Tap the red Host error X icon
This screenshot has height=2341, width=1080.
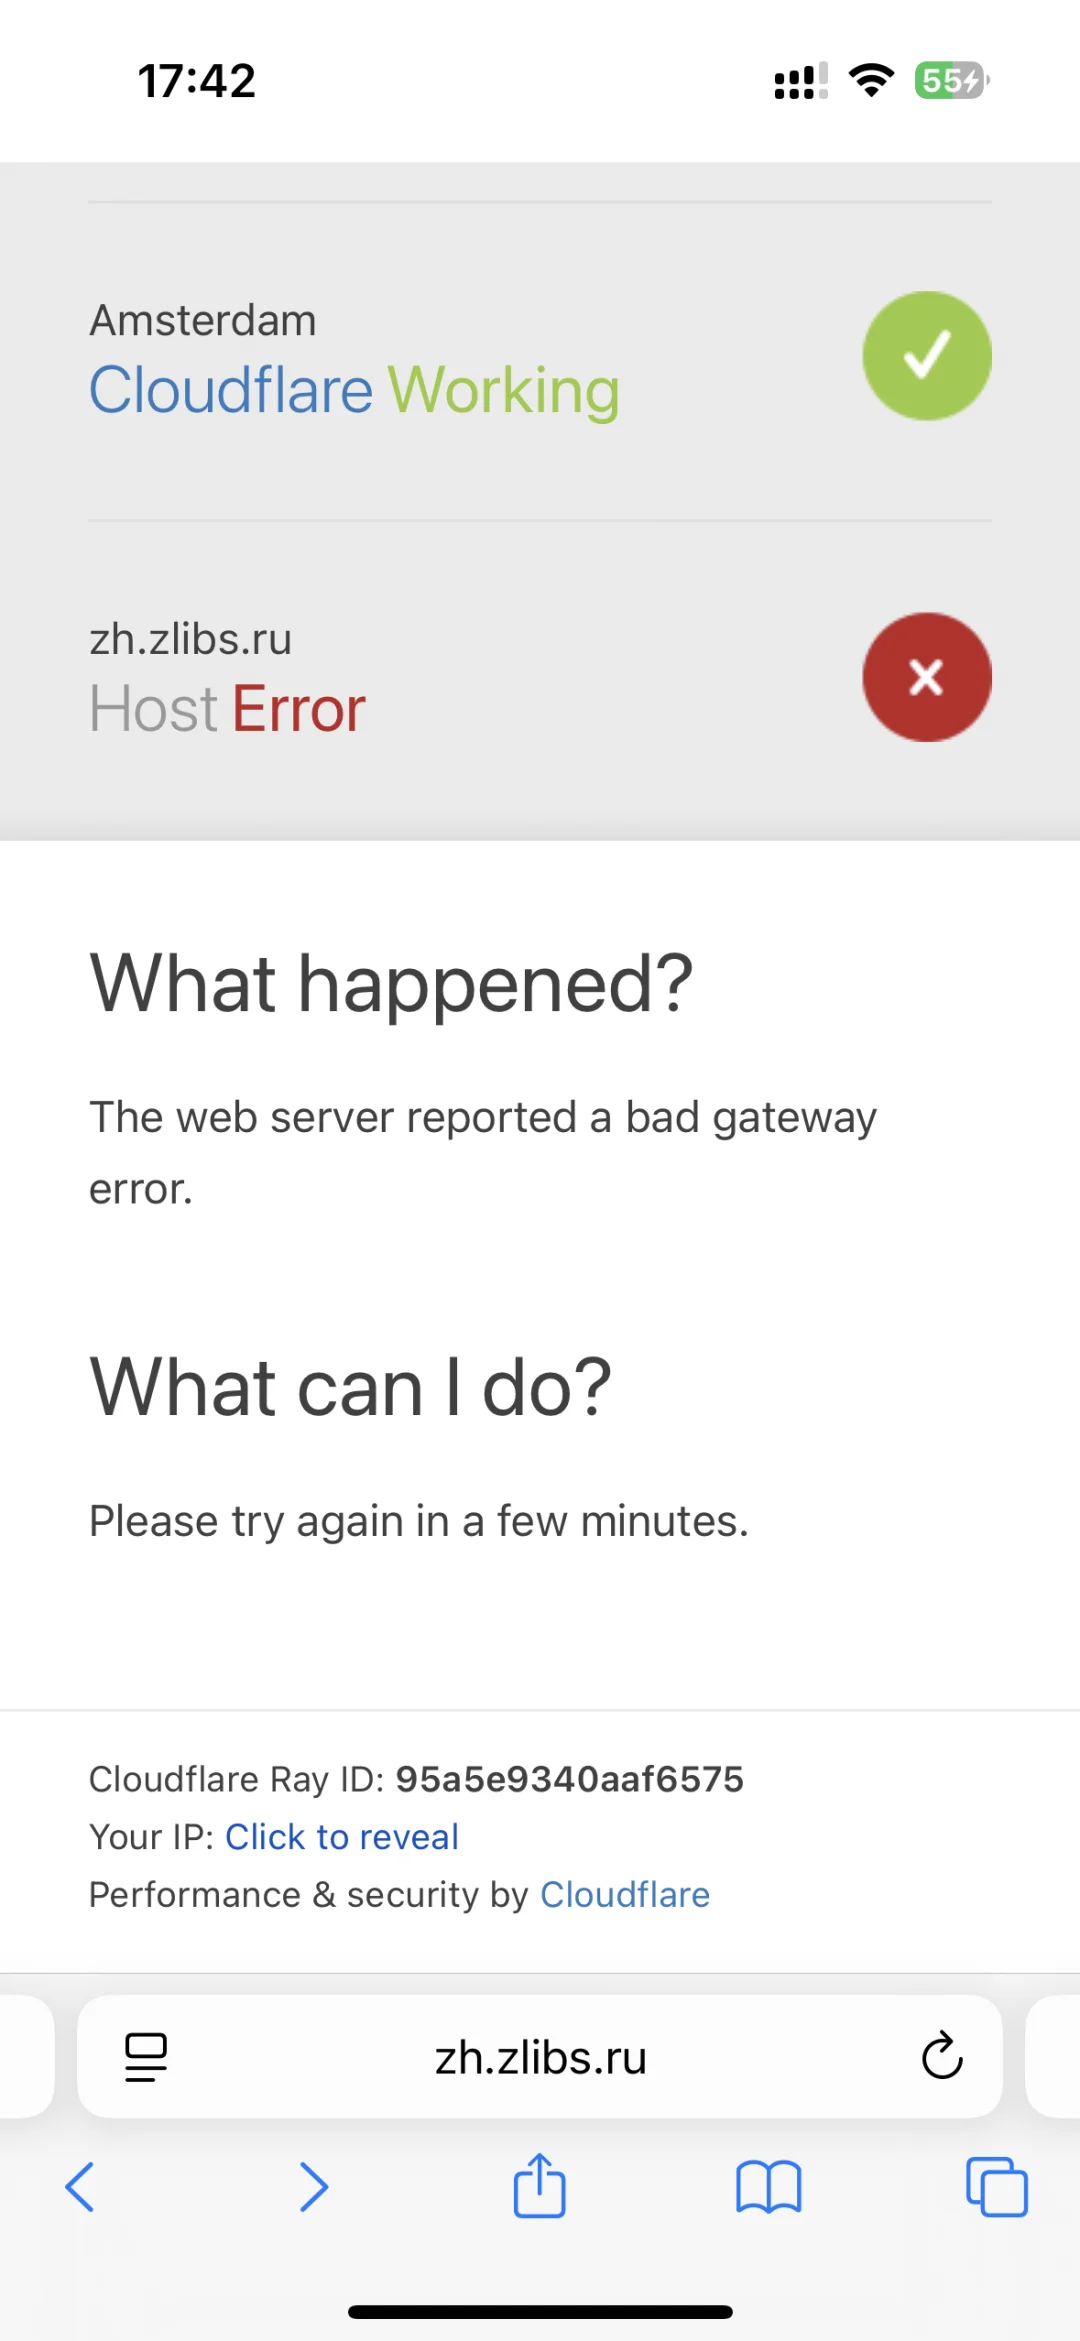pos(927,677)
